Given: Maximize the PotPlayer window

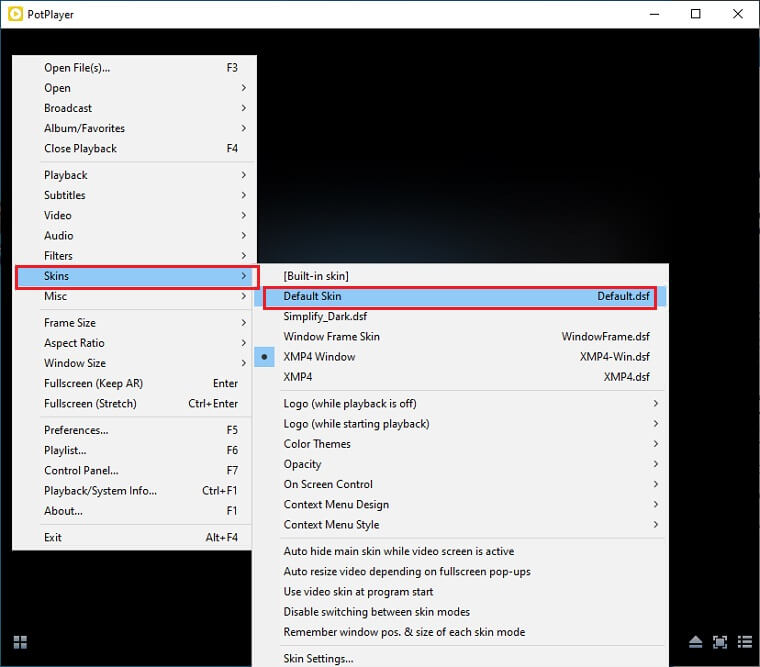Looking at the screenshot, I should [x=696, y=14].
